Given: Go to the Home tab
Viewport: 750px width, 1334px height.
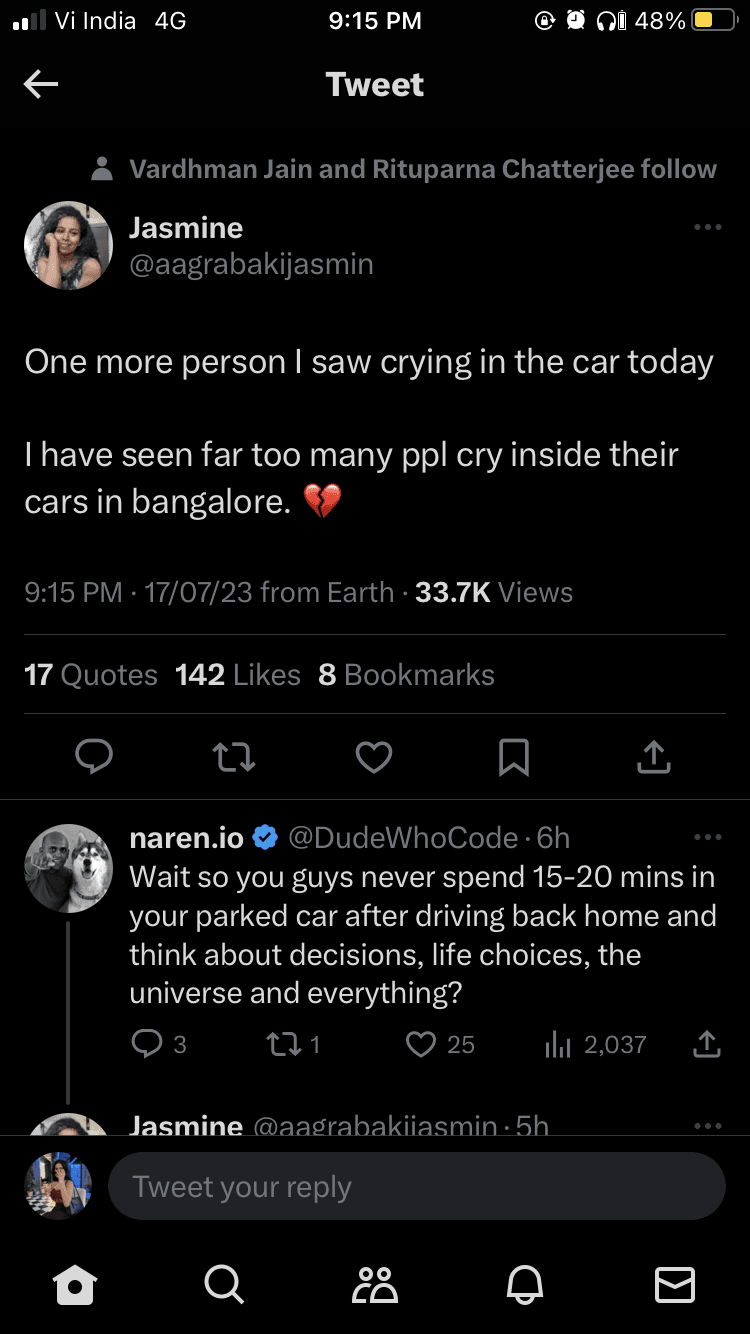Looking at the screenshot, I should tap(76, 1285).
